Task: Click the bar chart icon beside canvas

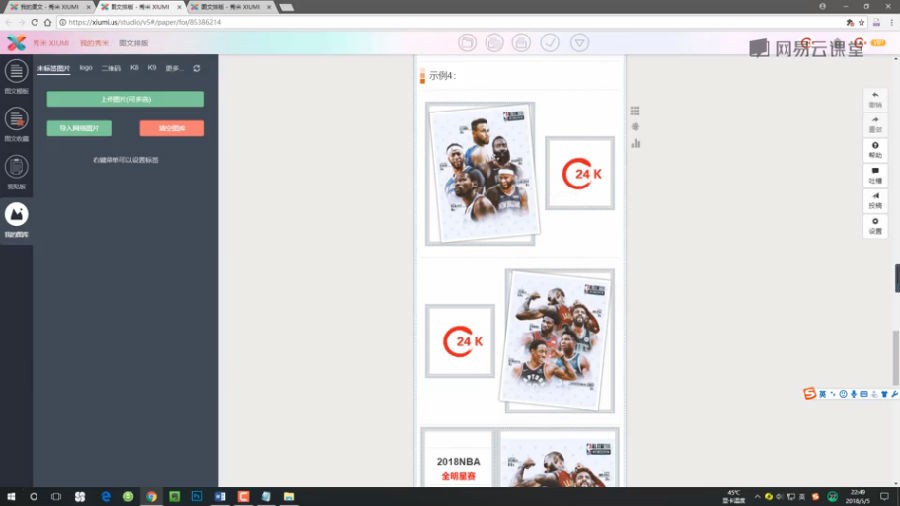Action: tap(635, 143)
